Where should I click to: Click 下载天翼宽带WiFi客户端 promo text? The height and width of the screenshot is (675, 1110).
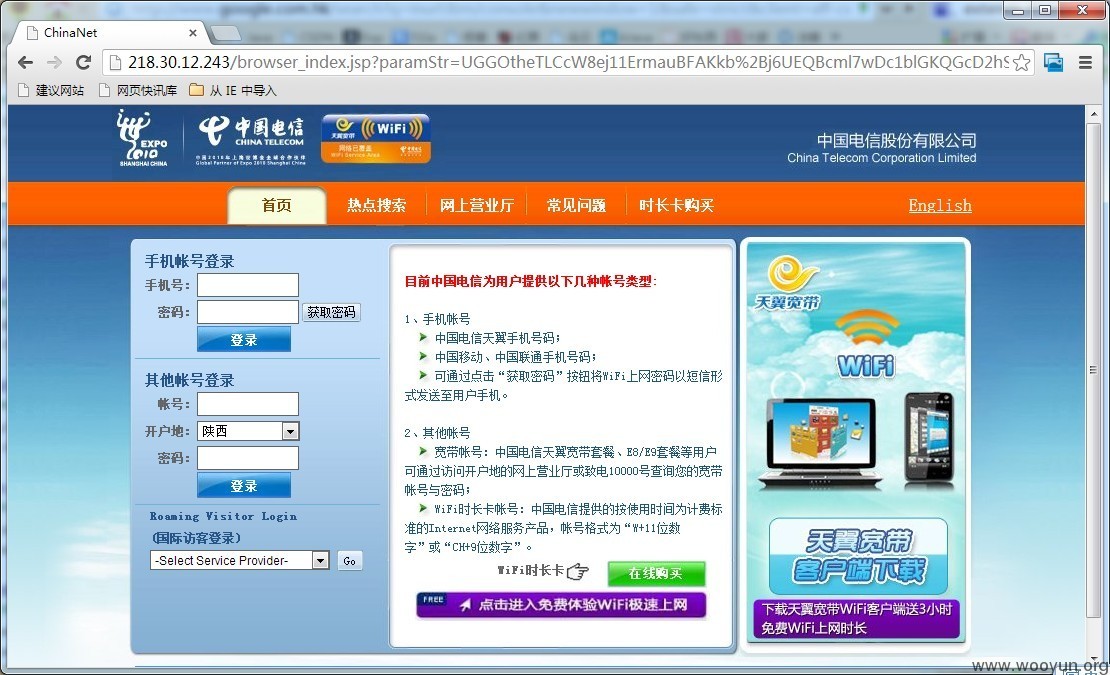857,618
